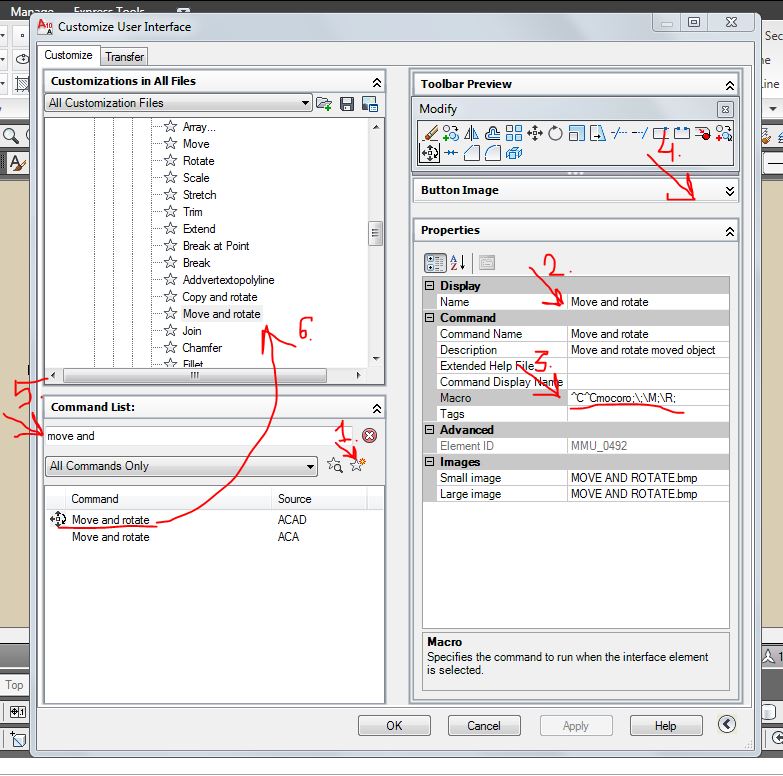This screenshot has width=783, height=776.
Task: Click the Copy icon in toolbar preview
Action: (x=450, y=133)
